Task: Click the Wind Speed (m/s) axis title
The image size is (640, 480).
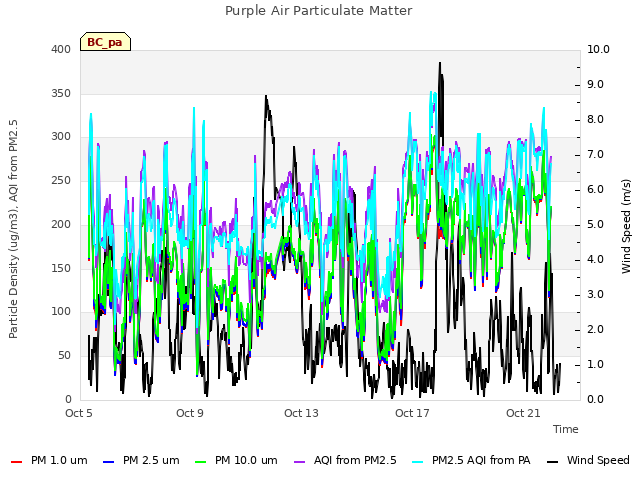Action: pos(626,226)
